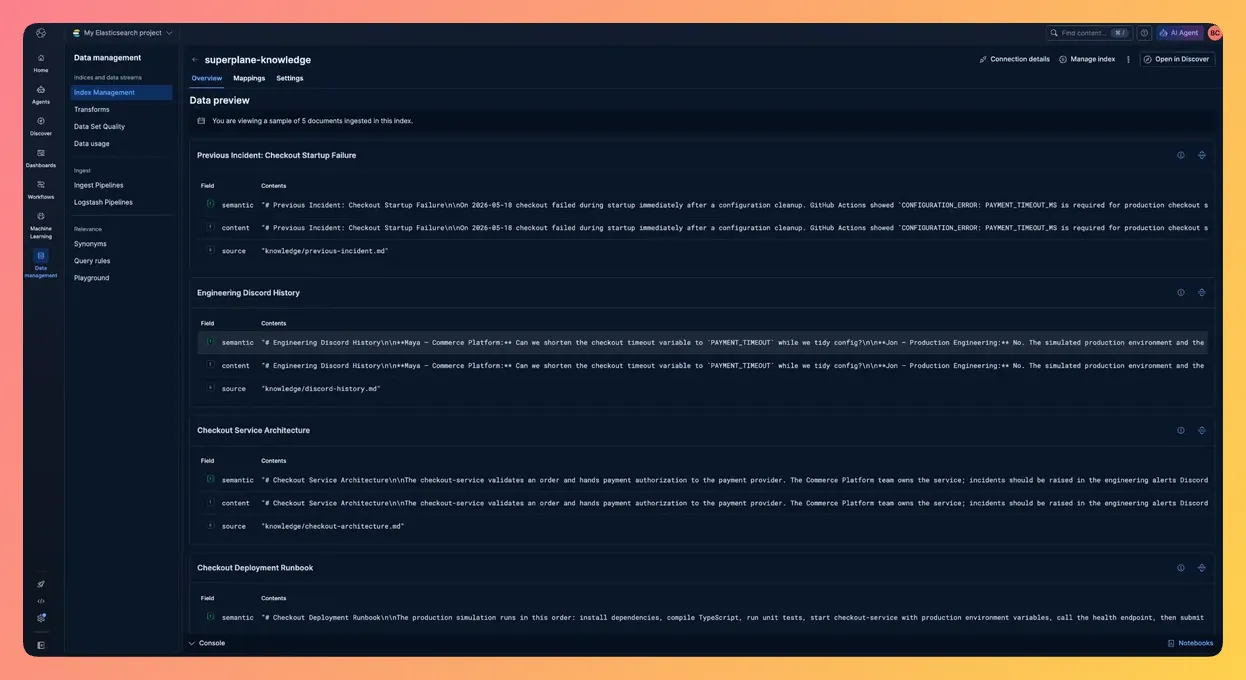Open the AI Agent button
The width and height of the screenshot is (1246, 680).
1179,33
